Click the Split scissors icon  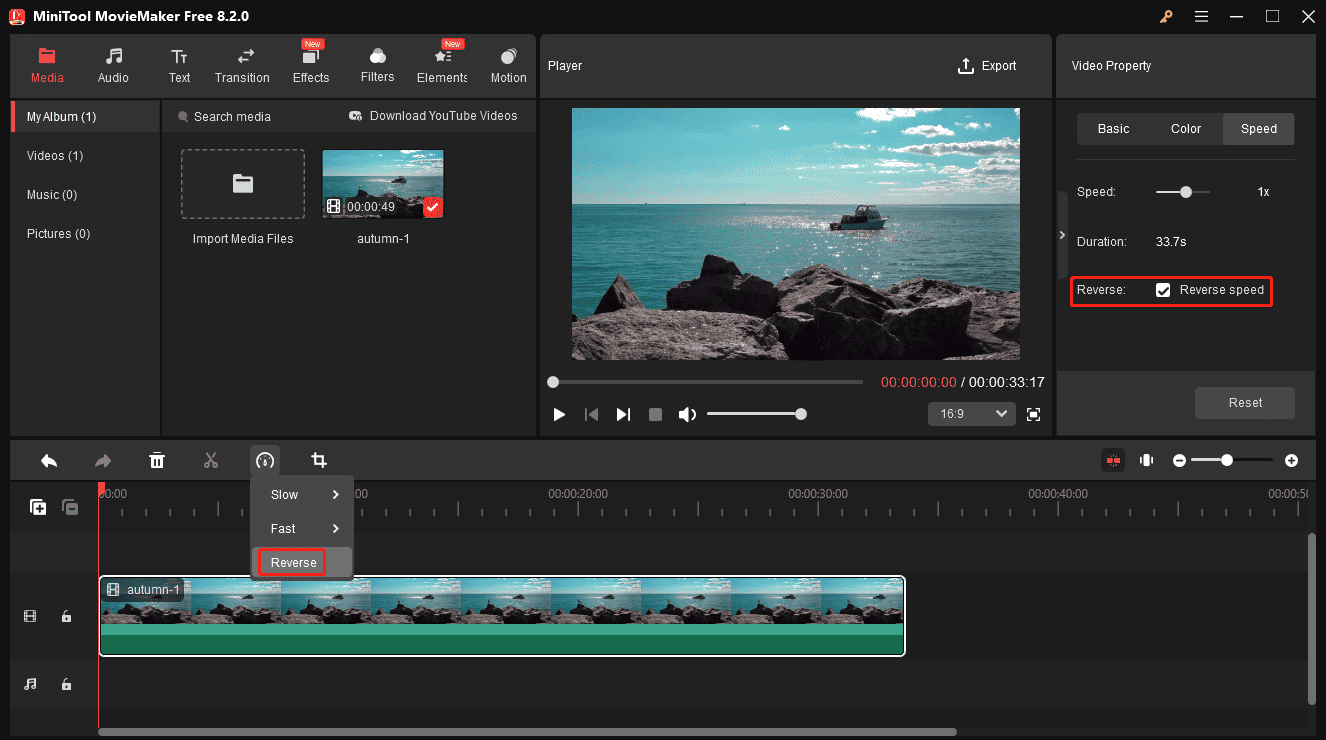pyautogui.click(x=210, y=460)
